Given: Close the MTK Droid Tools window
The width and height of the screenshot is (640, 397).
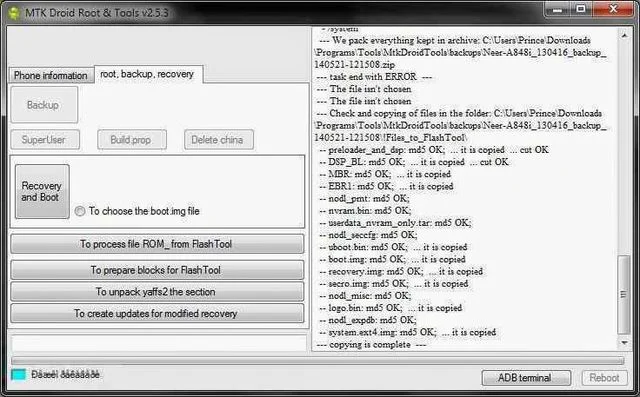Looking at the screenshot, I should click(x=613, y=9).
